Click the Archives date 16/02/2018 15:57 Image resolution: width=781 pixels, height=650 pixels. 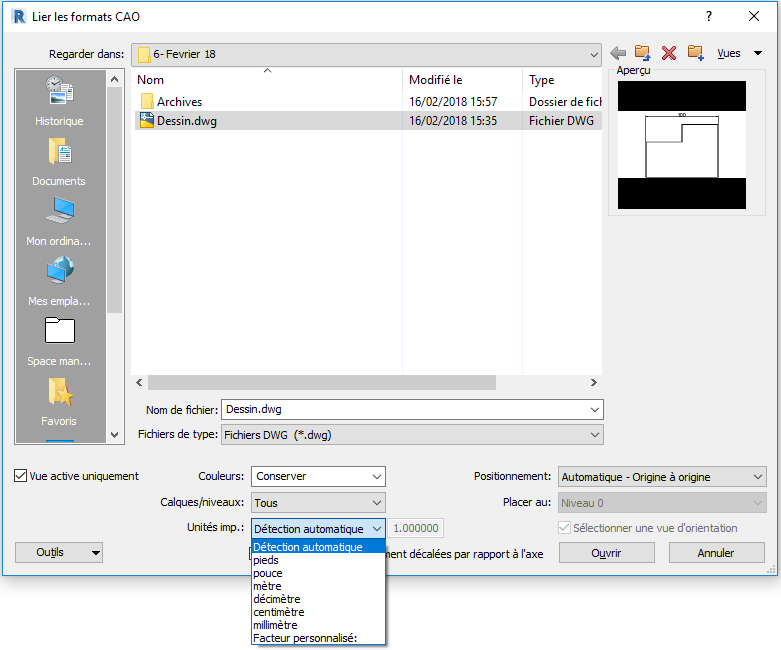click(x=453, y=102)
